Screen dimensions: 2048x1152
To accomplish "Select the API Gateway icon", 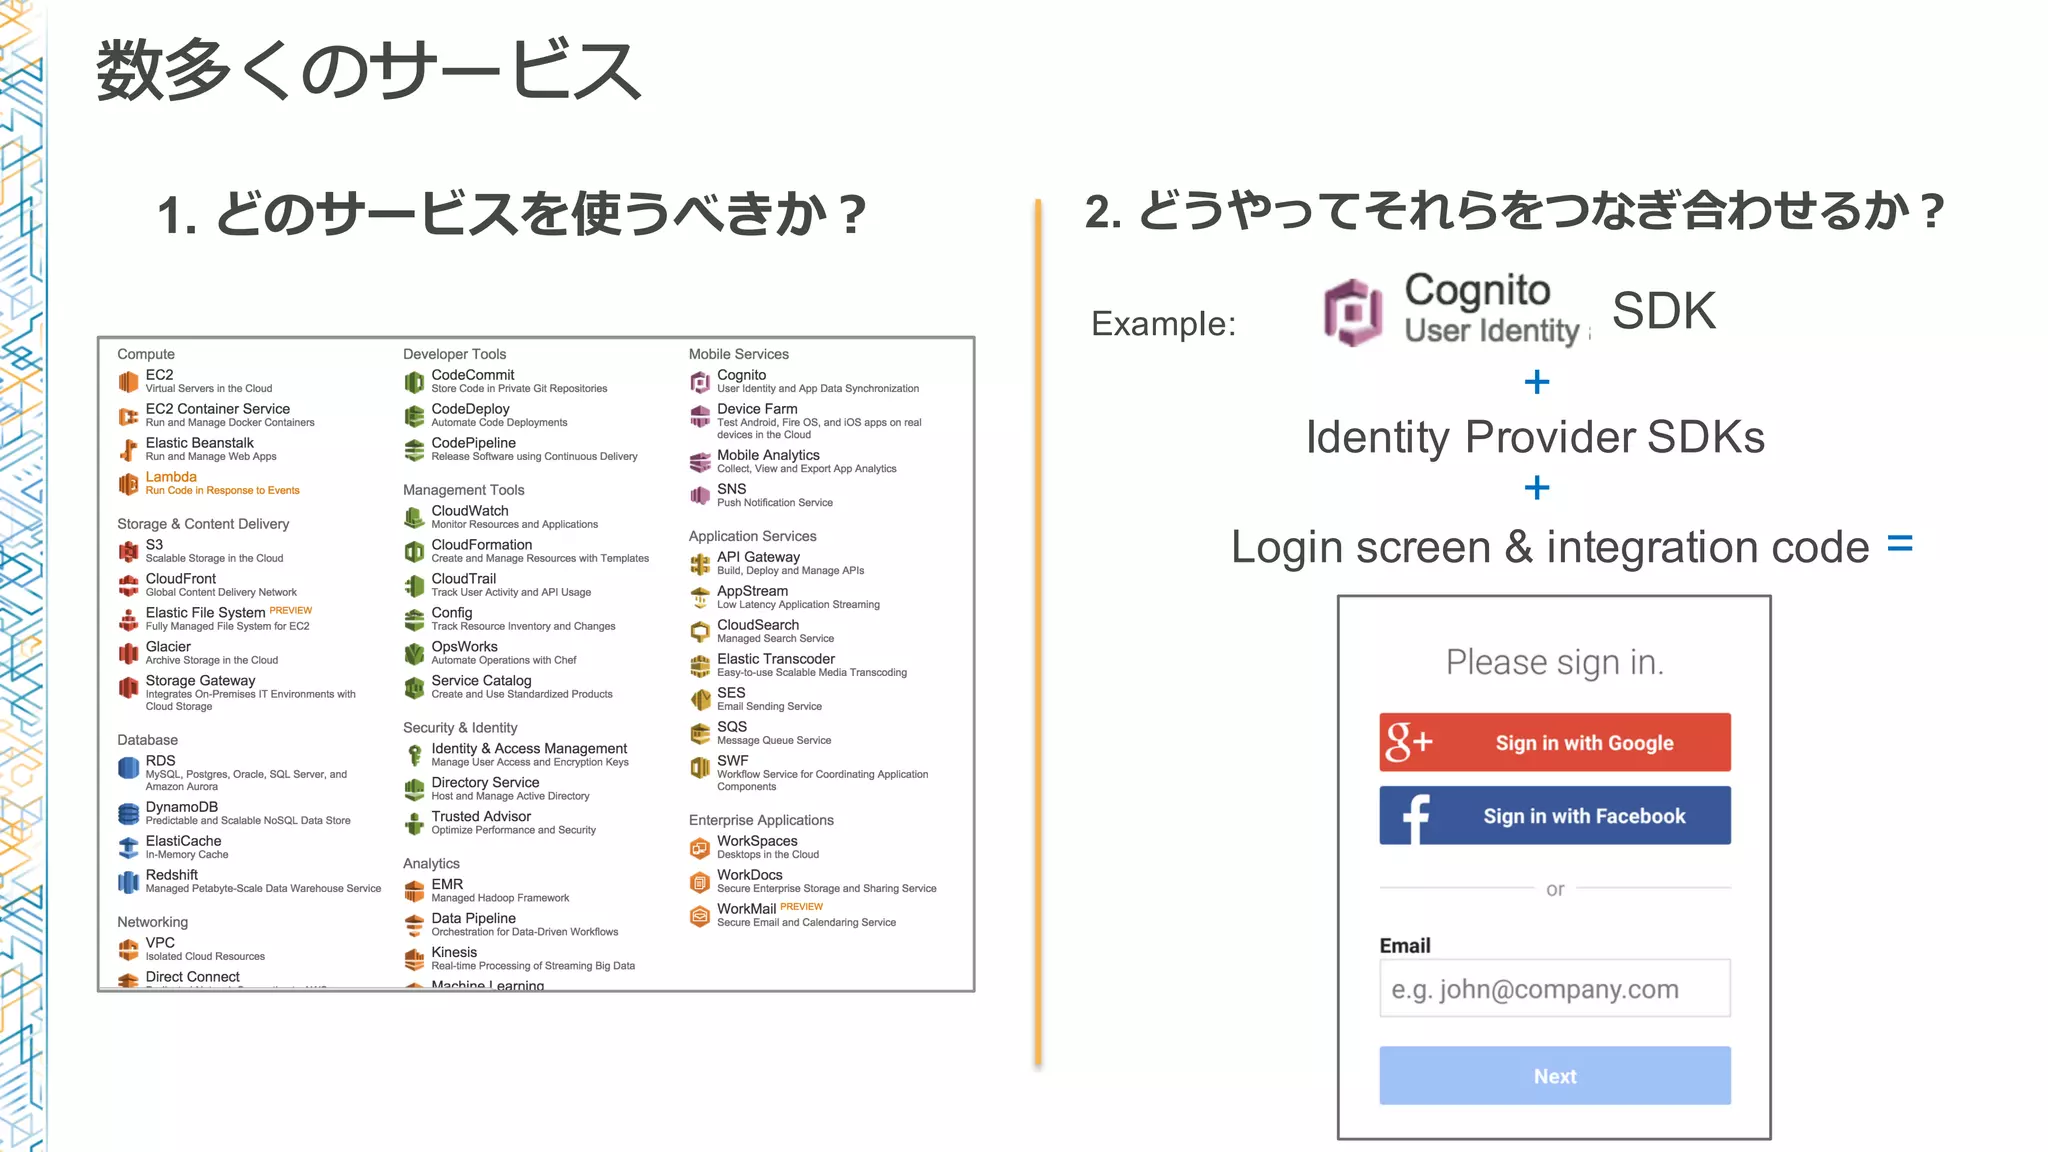I will click(x=700, y=564).
